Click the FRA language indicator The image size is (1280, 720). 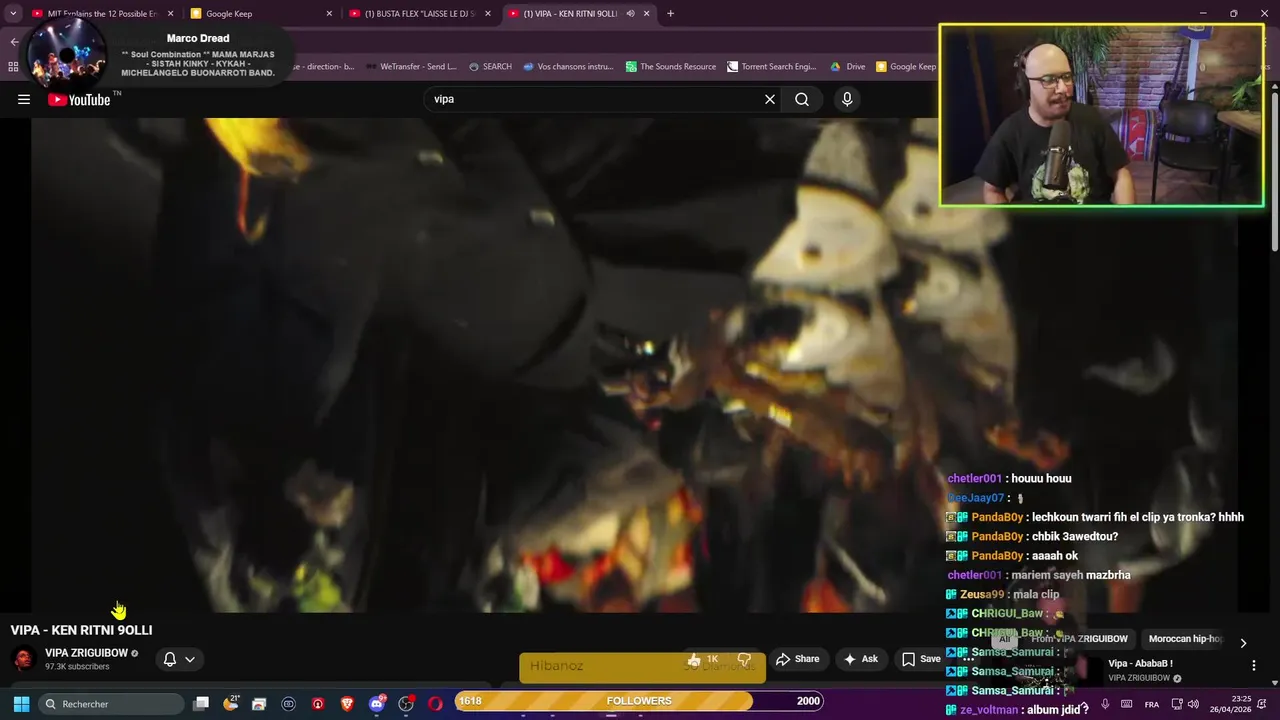coord(1152,705)
